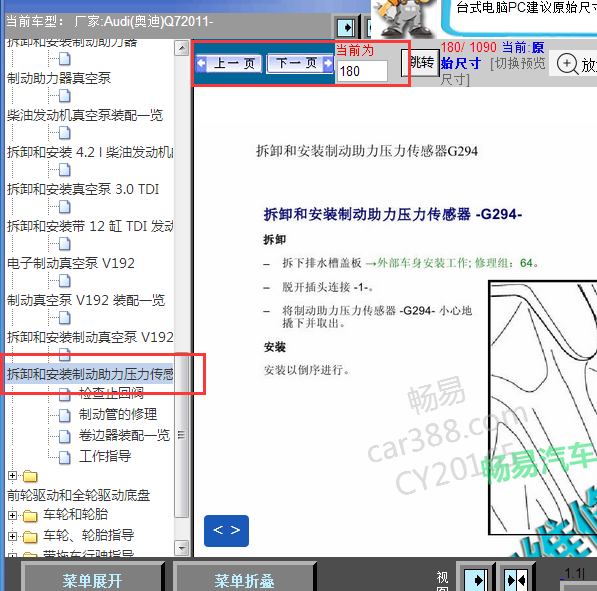Click the current page number input field
597x591 pixels.
(x=362, y=71)
